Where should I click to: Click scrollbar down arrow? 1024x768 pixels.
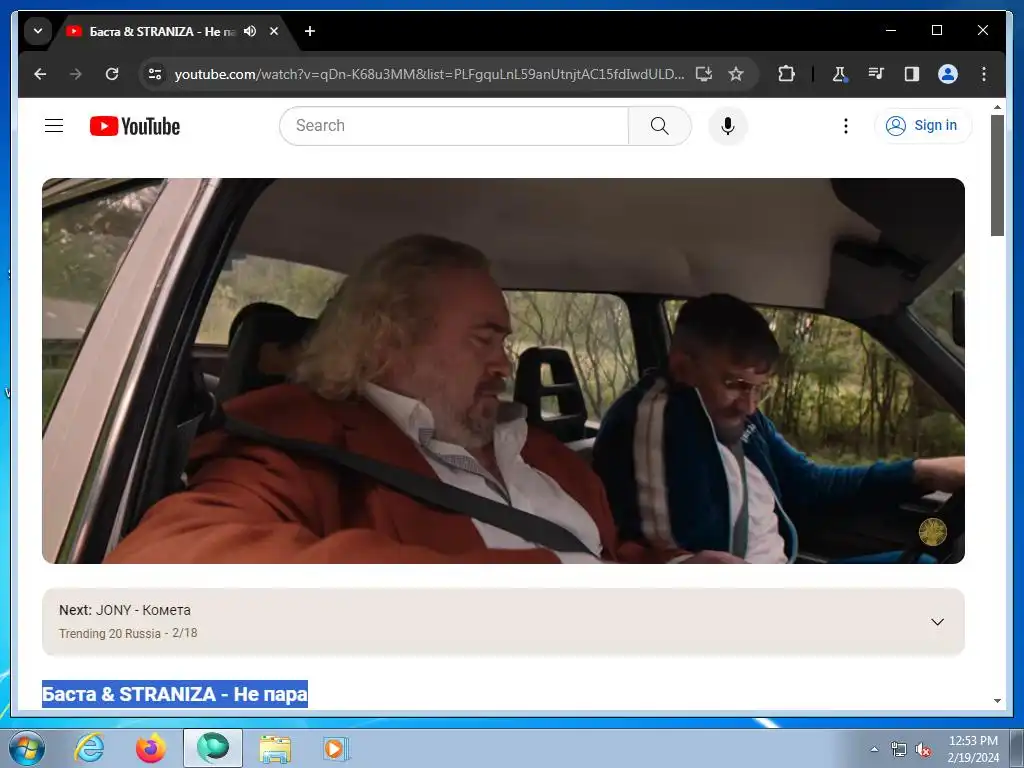point(997,701)
